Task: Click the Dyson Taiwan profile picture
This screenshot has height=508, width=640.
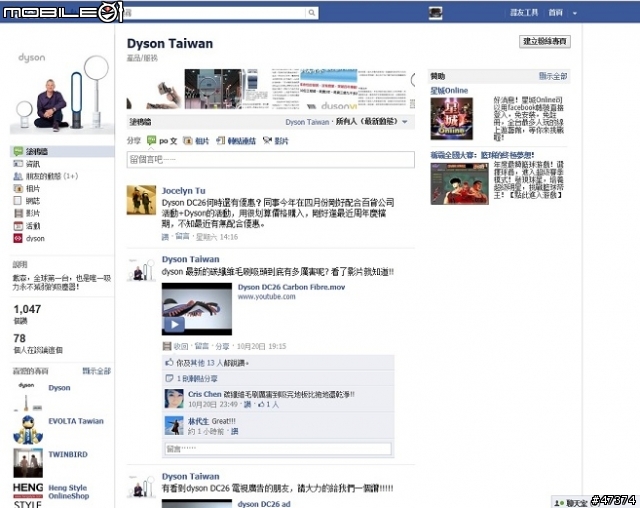Action: 62,92
